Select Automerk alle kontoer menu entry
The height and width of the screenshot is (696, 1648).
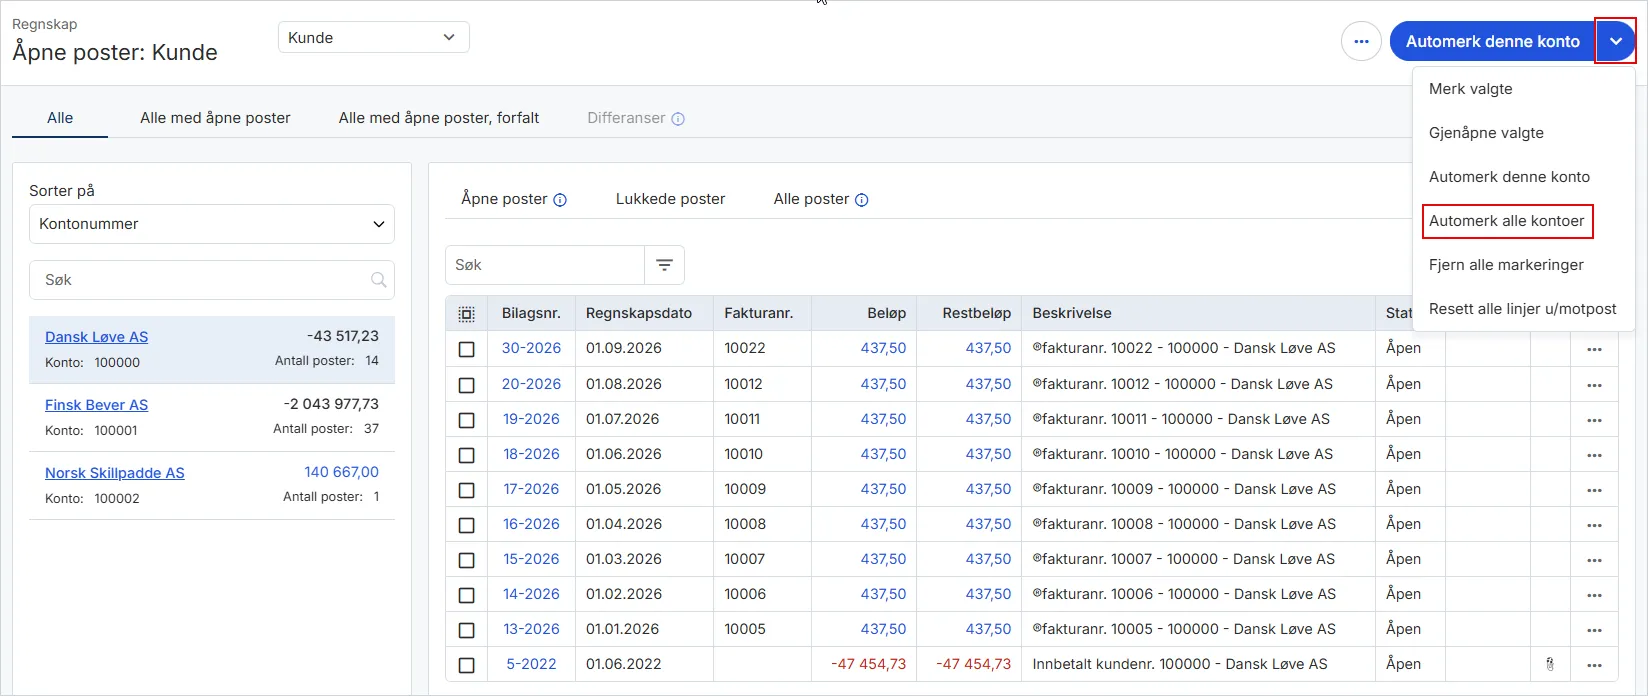(x=1506, y=221)
